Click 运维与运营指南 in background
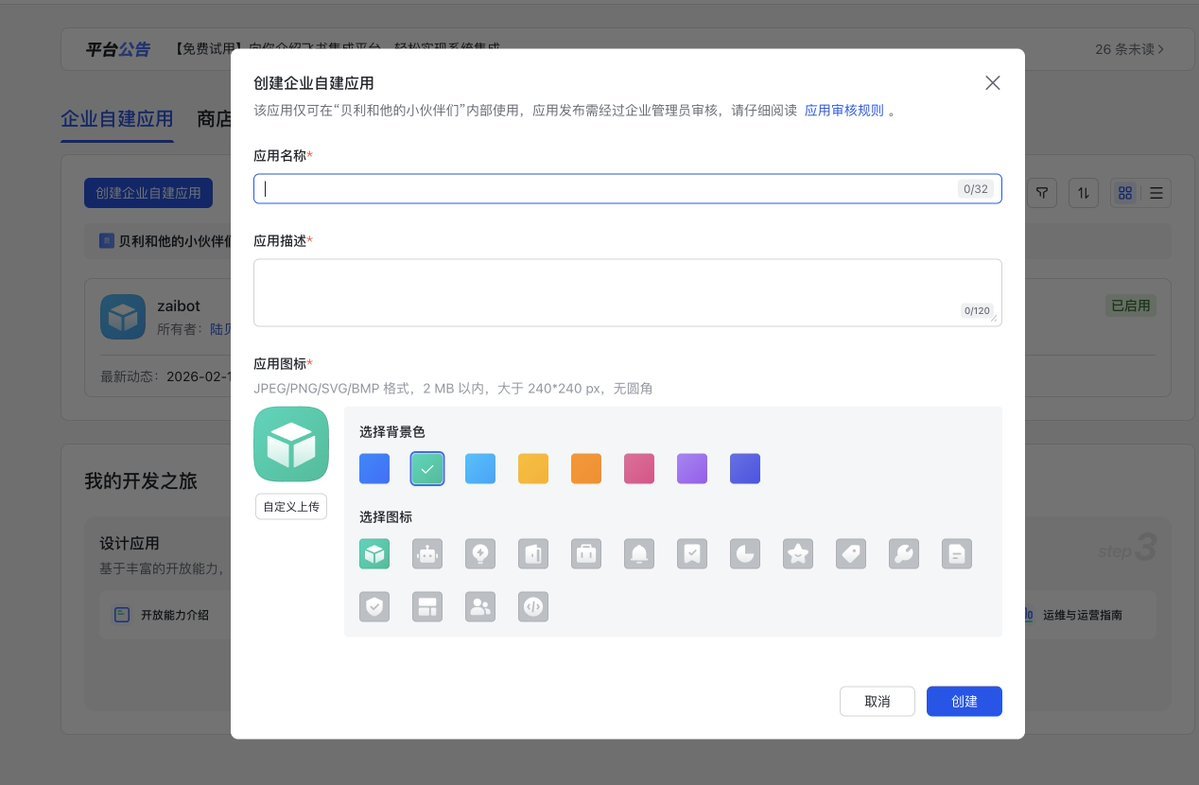 click(1083, 615)
